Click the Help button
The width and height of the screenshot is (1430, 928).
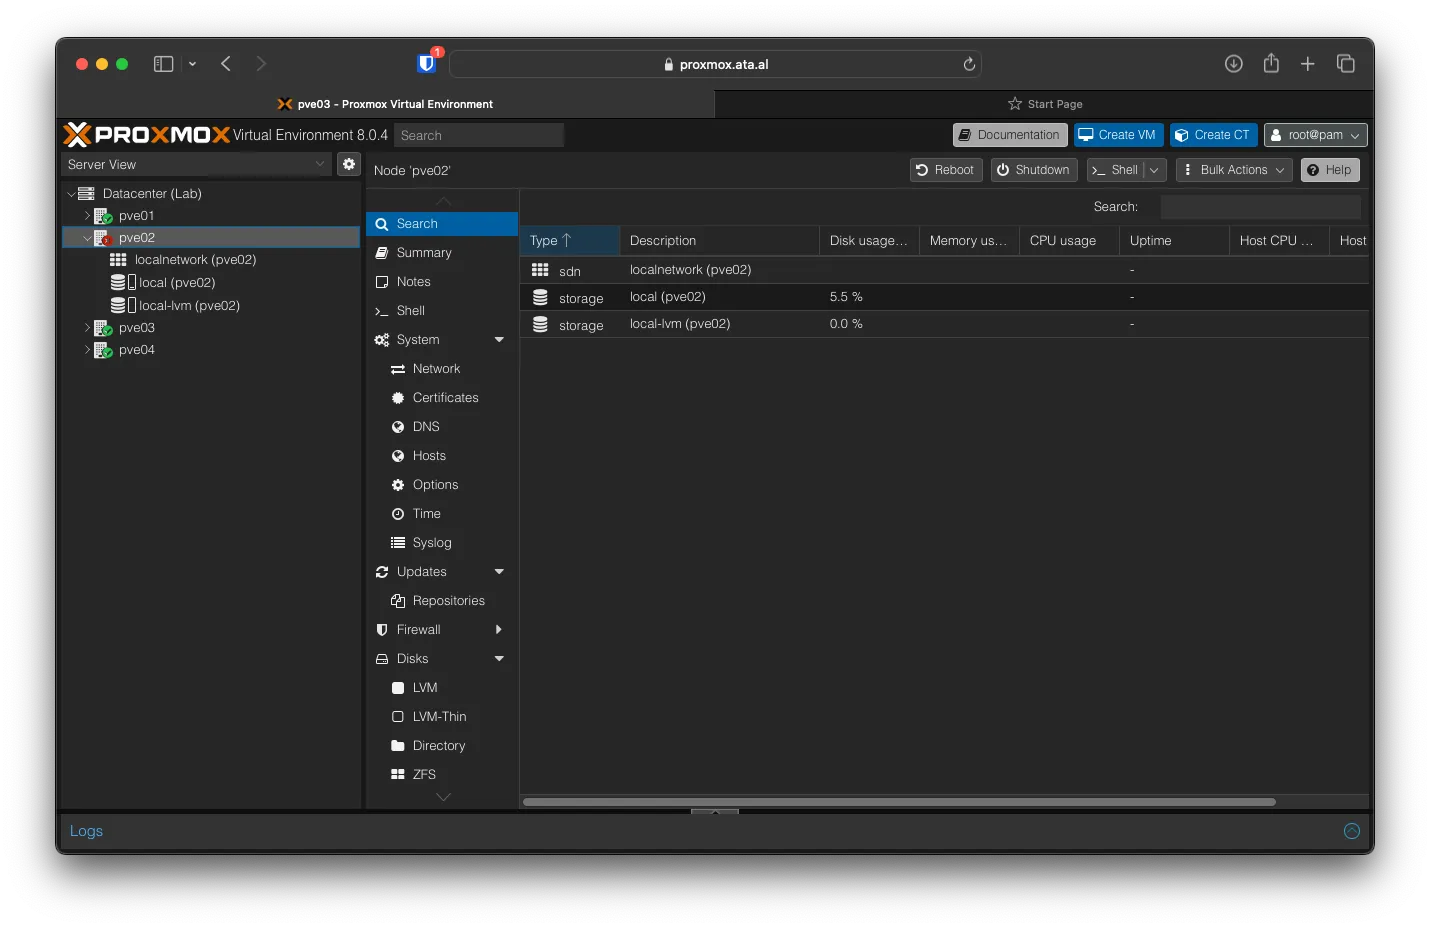pyautogui.click(x=1330, y=170)
